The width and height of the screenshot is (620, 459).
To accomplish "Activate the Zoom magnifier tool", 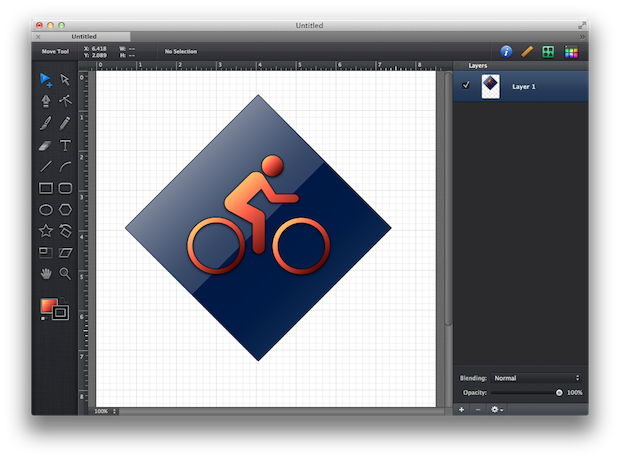I will [x=65, y=274].
